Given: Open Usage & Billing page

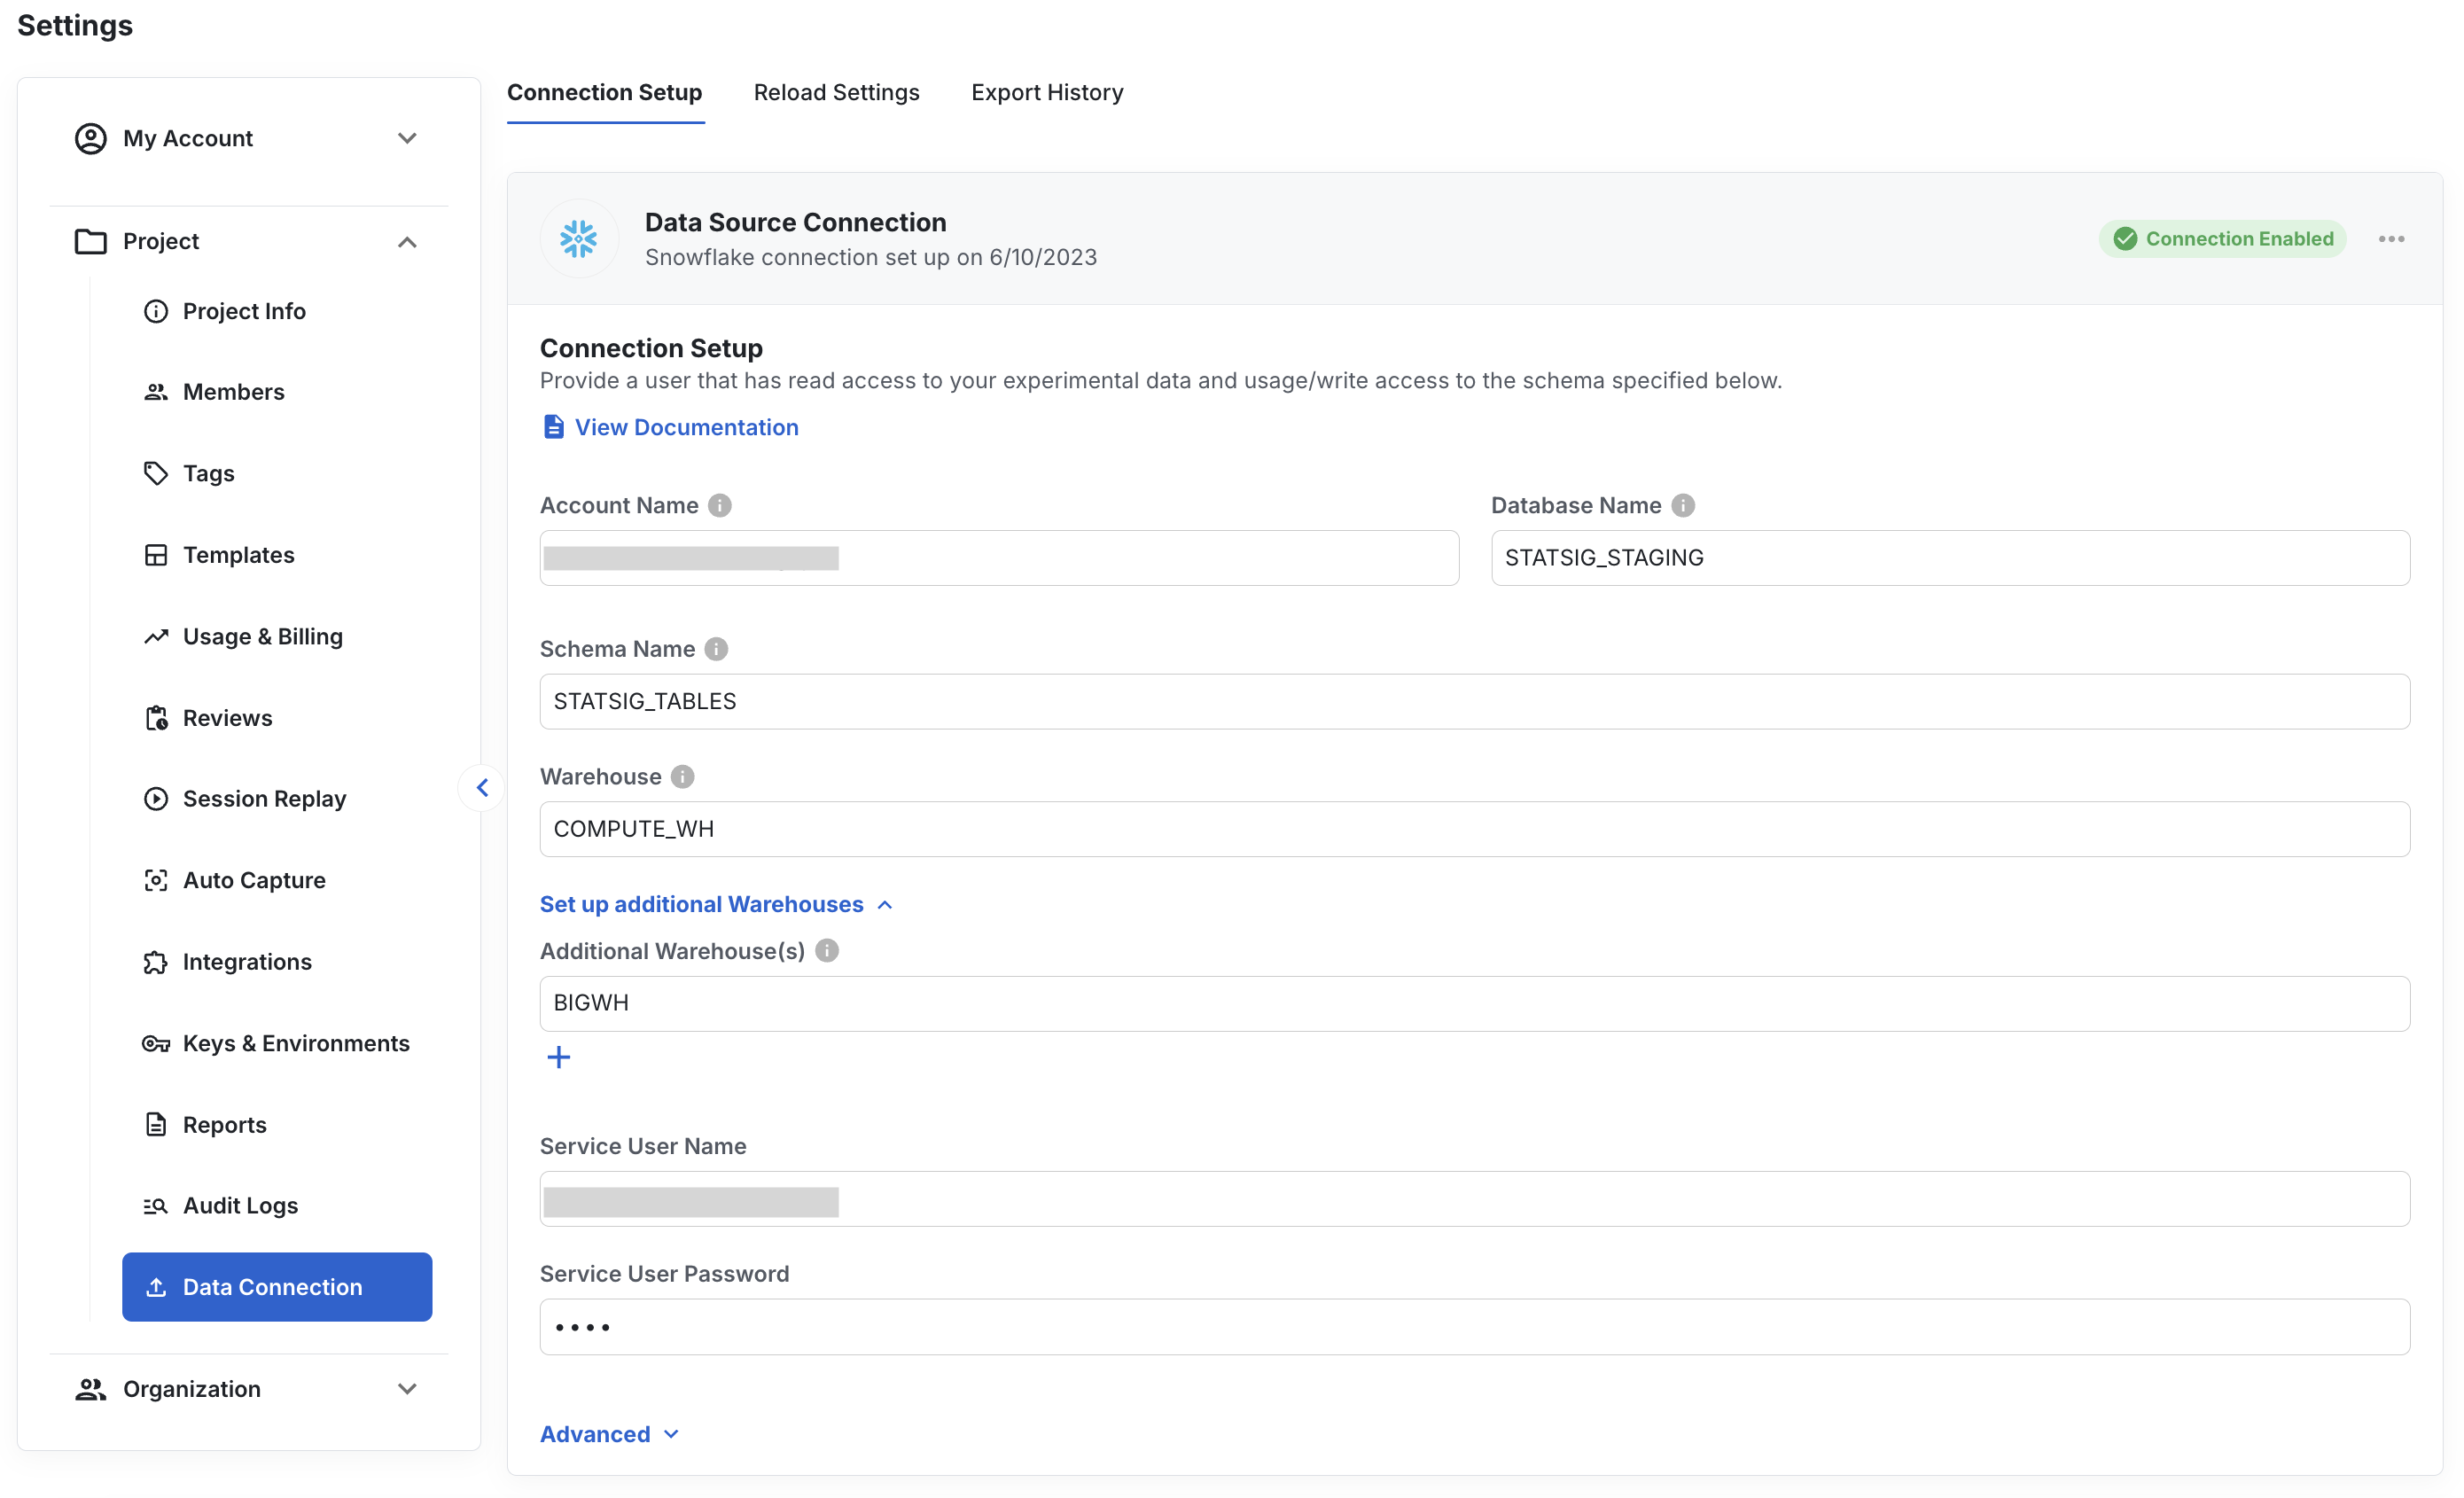Looking at the screenshot, I should [262, 636].
